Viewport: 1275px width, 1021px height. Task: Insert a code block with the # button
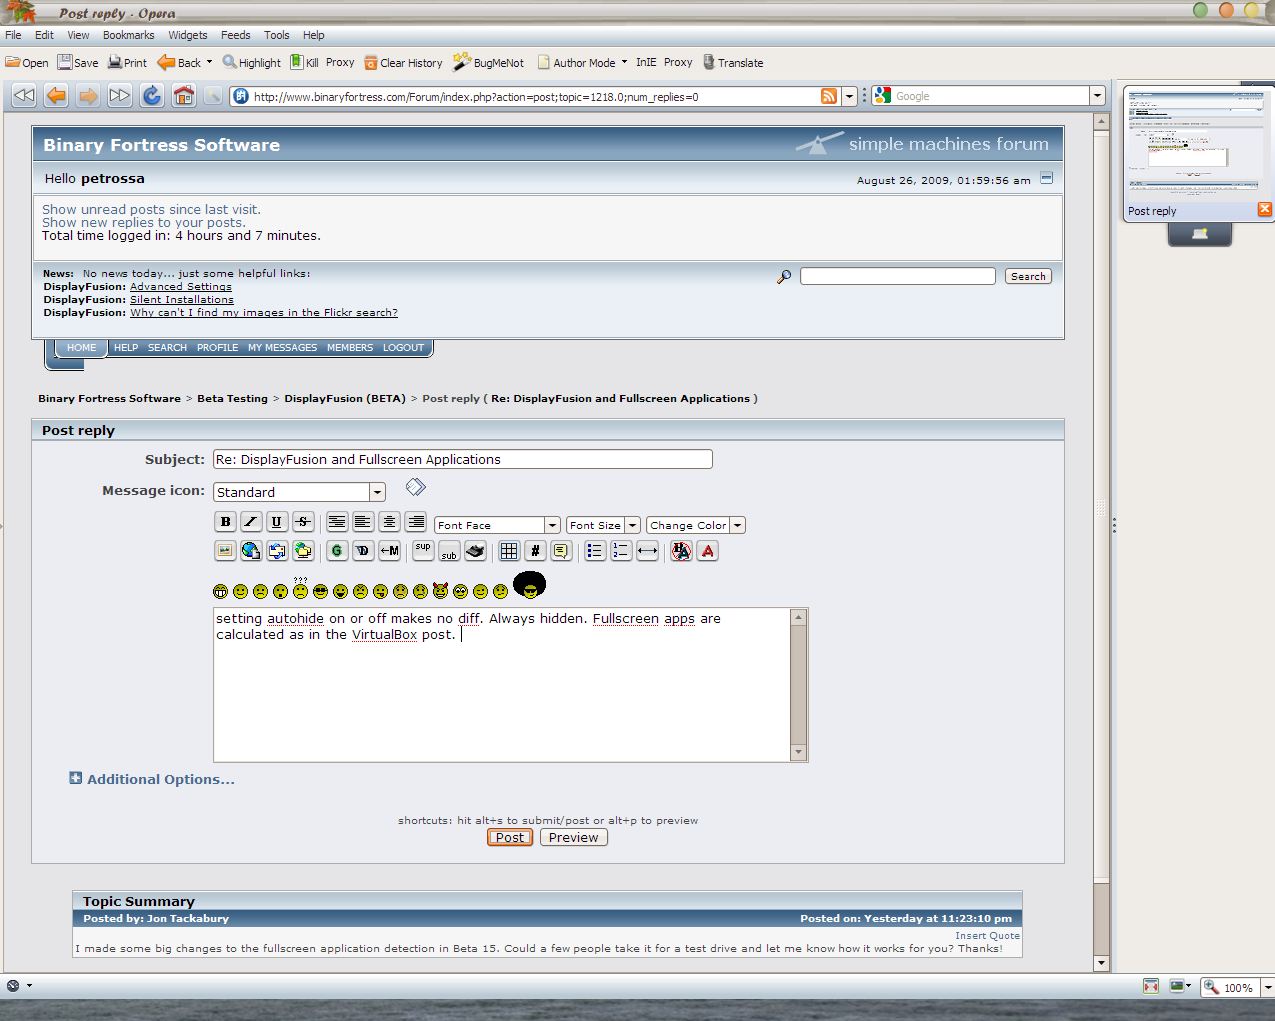[x=535, y=550]
